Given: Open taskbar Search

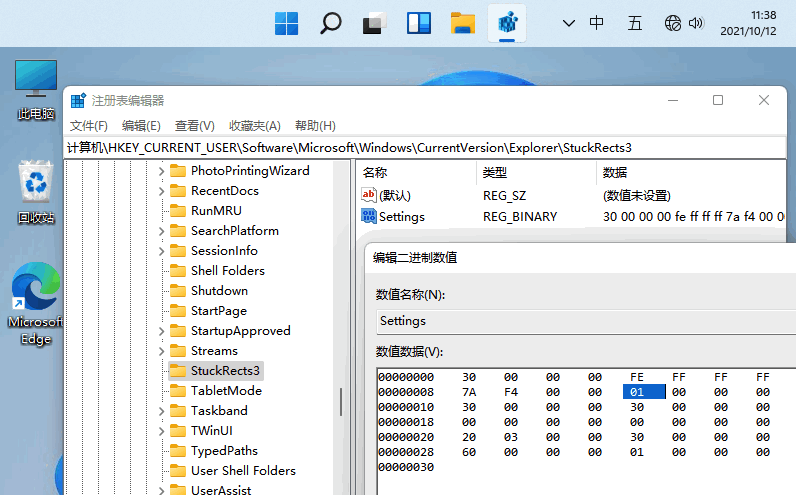Looking at the screenshot, I should point(330,23).
